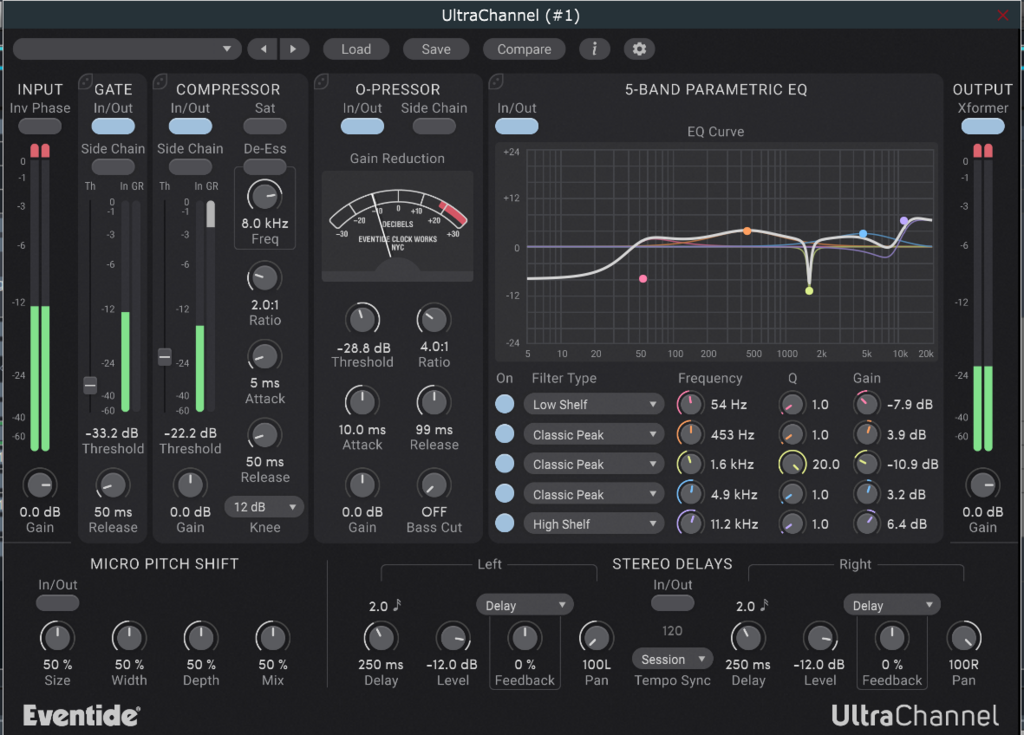
Task: Enable the Gate Side Chain switch
Action: click(113, 167)
